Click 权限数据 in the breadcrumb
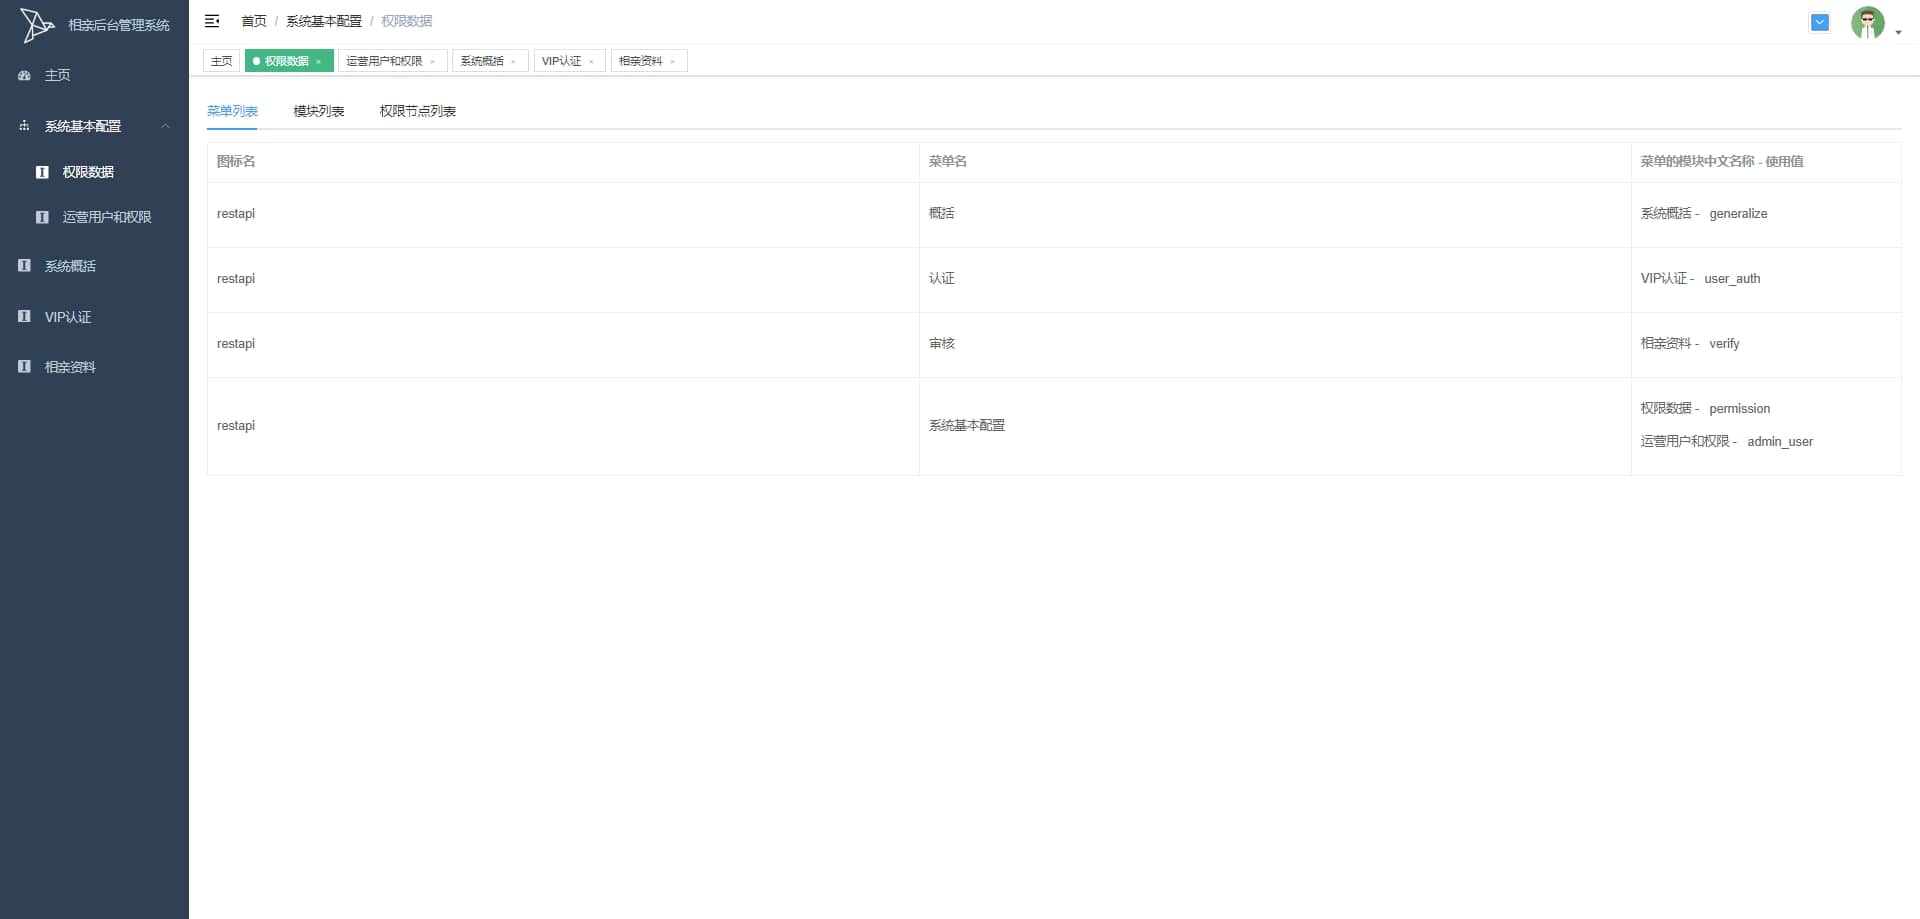The image size is (1920, 919). pos(406,21)
